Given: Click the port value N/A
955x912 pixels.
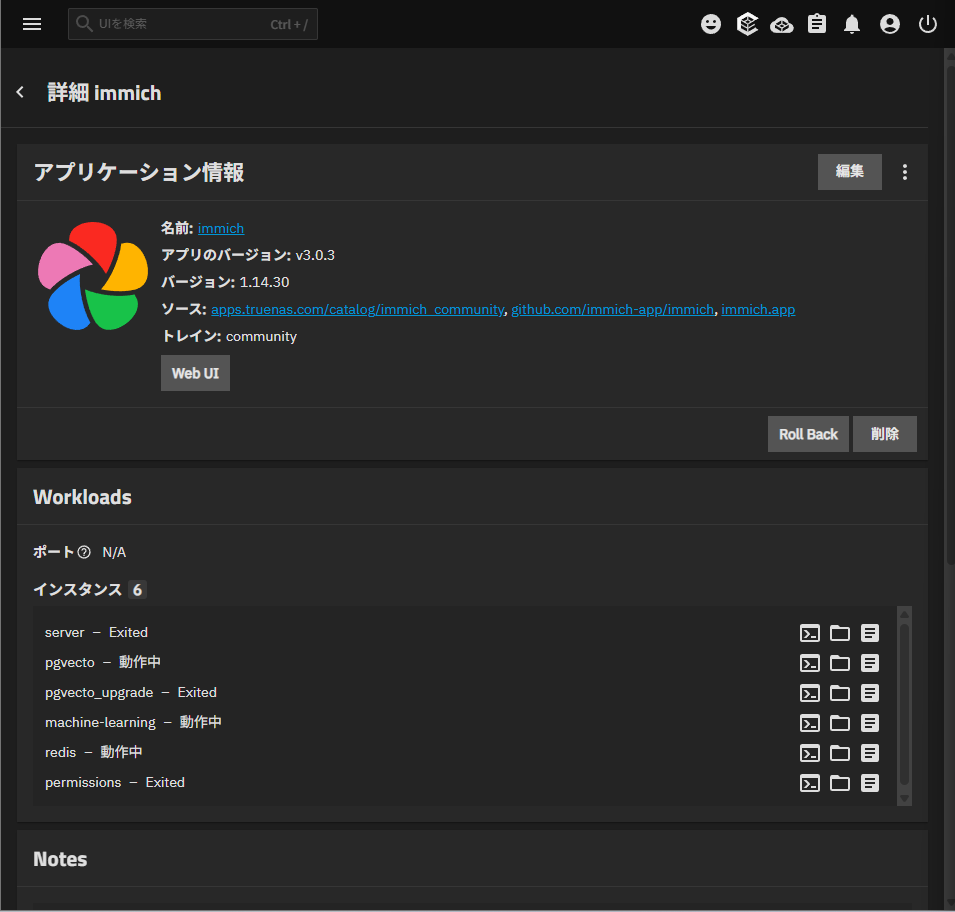Looking at the screenshot, I should point(114,553).
